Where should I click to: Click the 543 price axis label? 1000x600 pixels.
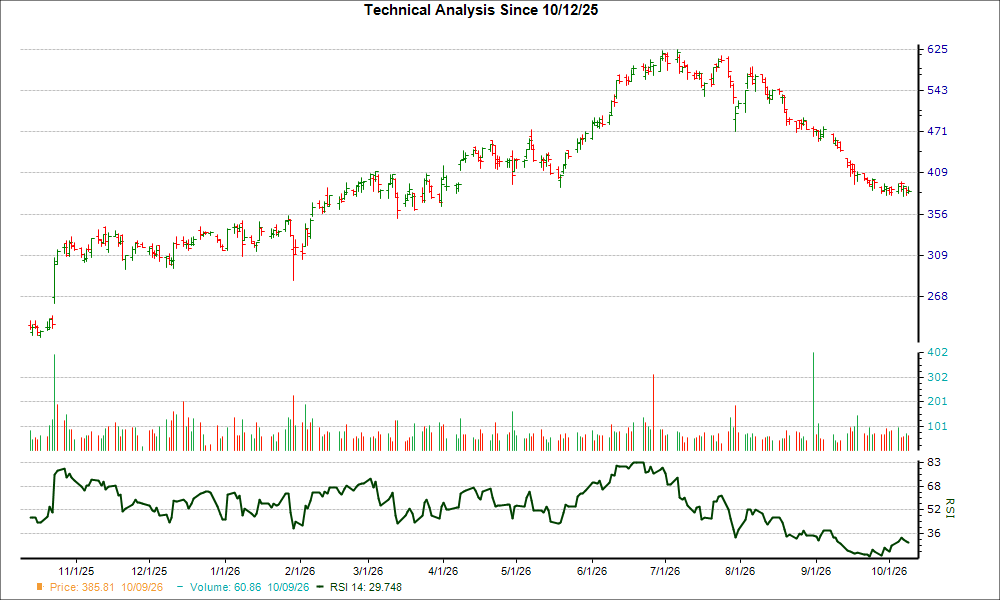[937, 91]
